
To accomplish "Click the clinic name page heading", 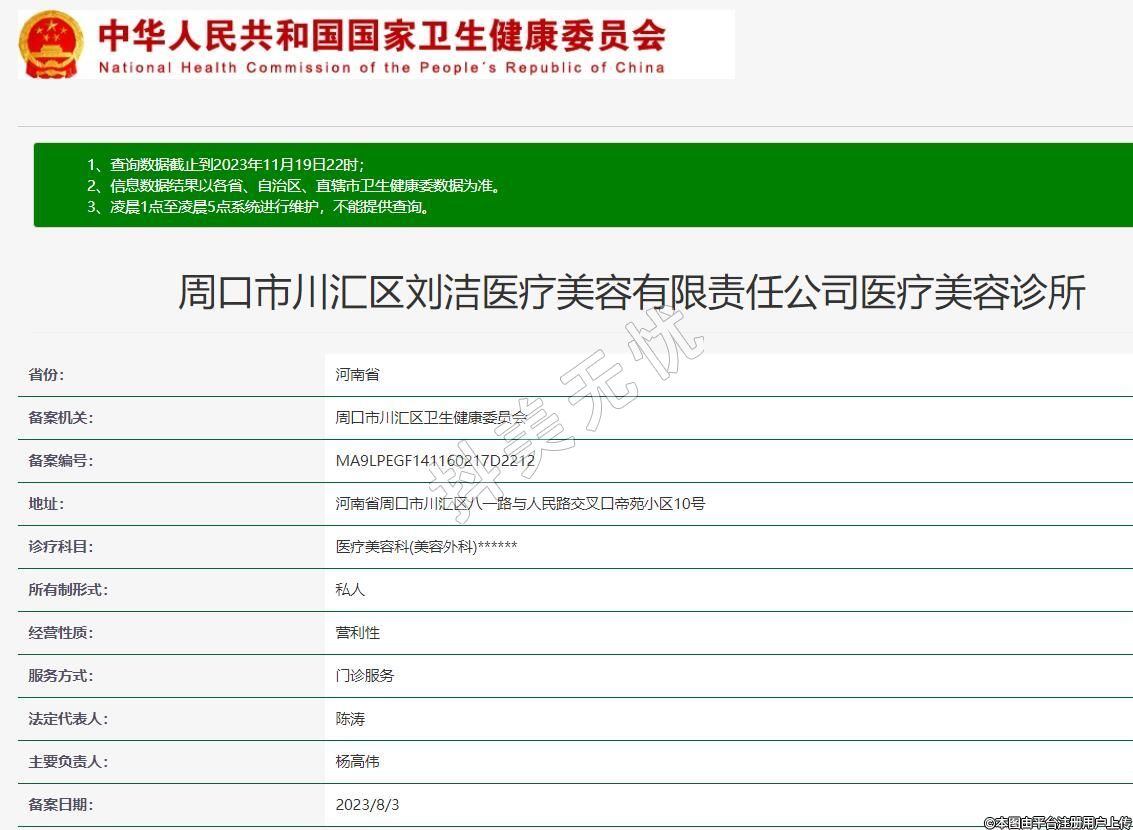I will click(x=631, y=293).
